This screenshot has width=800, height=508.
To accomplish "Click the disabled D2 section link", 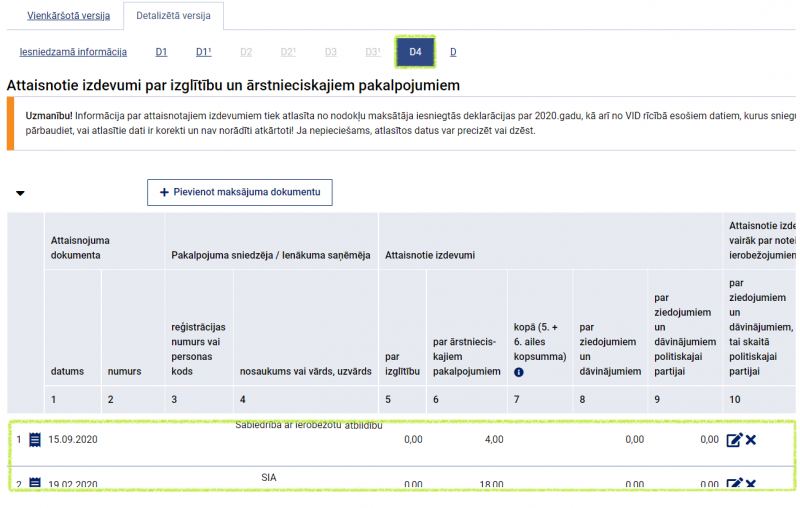I will [246, 52].
